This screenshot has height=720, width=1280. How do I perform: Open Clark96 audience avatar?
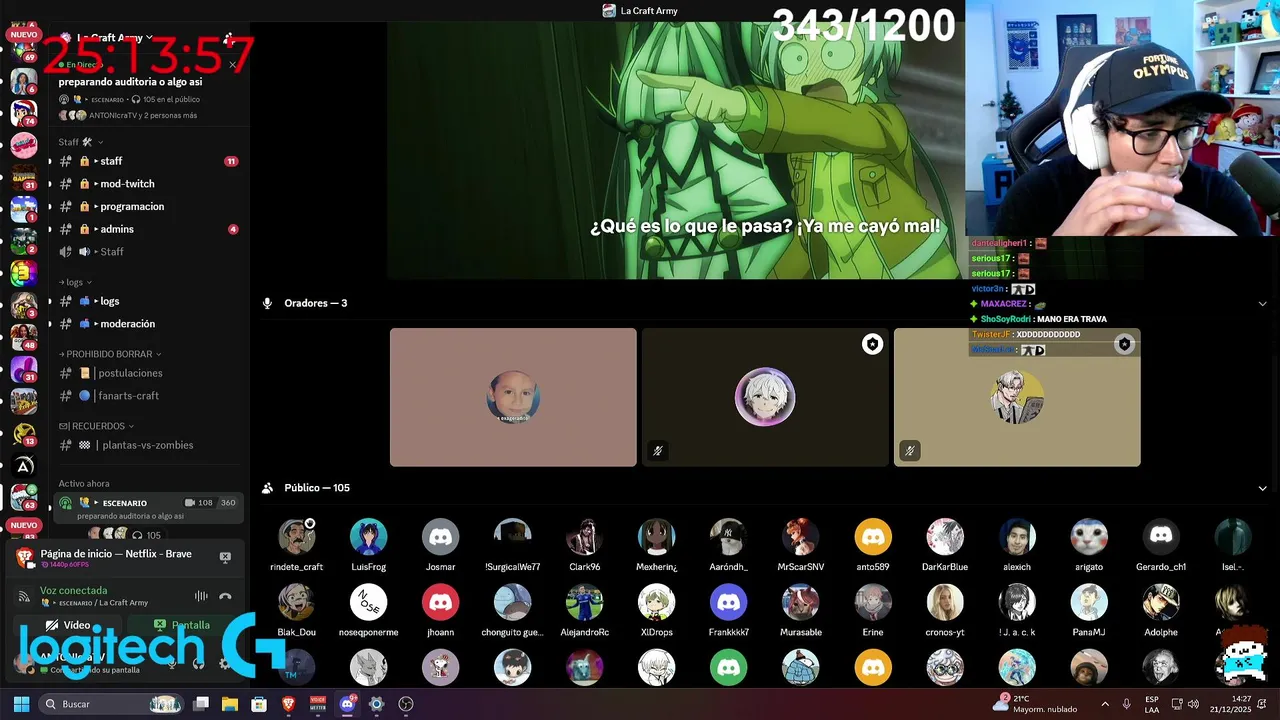(584, 537)
